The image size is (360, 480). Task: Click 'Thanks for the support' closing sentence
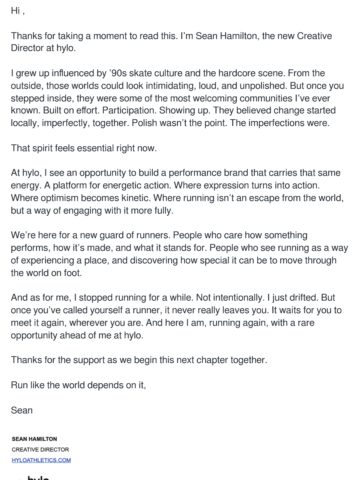tap(139, 360)
